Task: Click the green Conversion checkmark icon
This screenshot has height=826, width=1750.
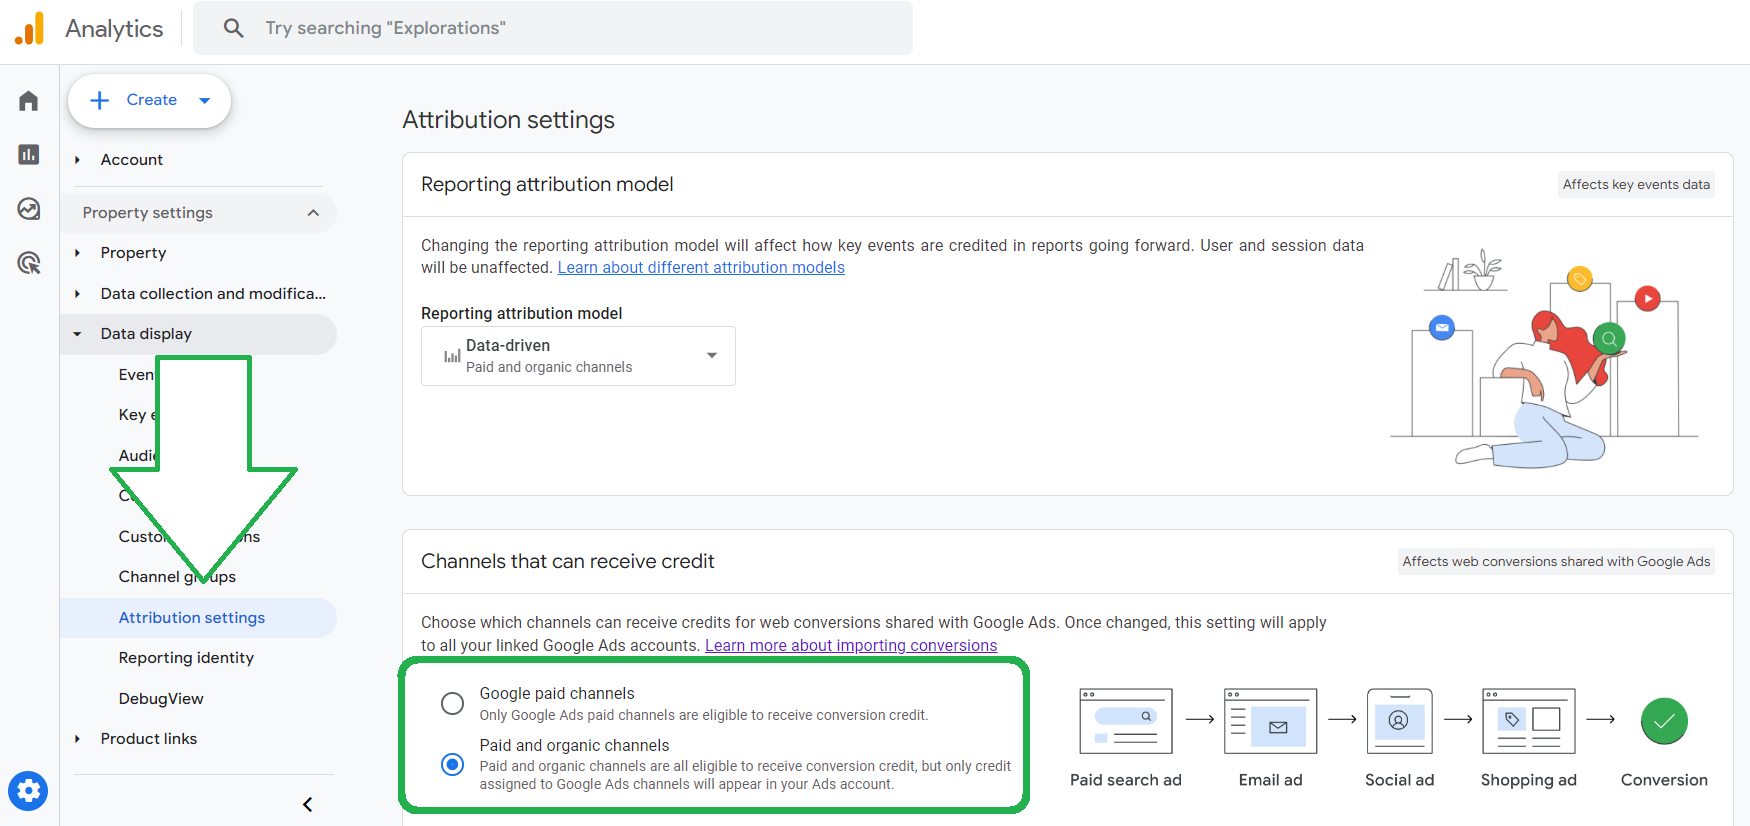Action: [1664, 721]
